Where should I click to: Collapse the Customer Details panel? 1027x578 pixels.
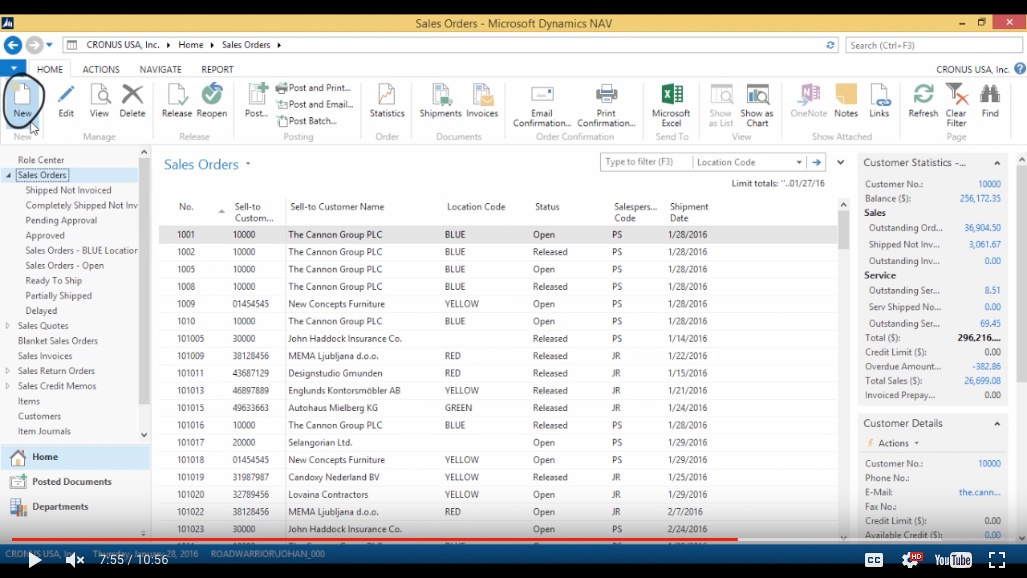tap(997, 423)
